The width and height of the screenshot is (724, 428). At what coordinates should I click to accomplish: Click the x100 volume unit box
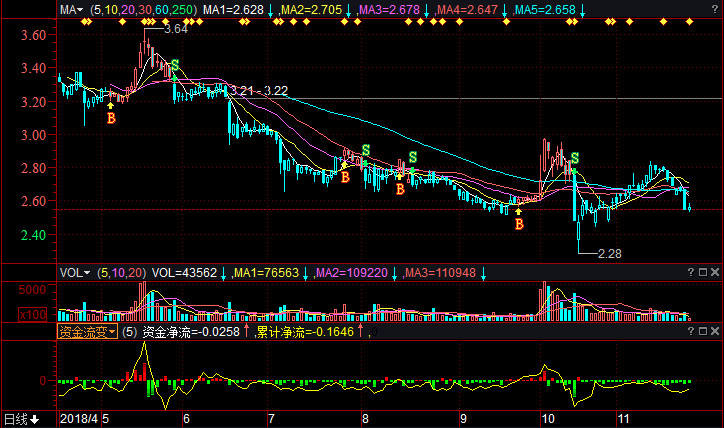point(33,315)
